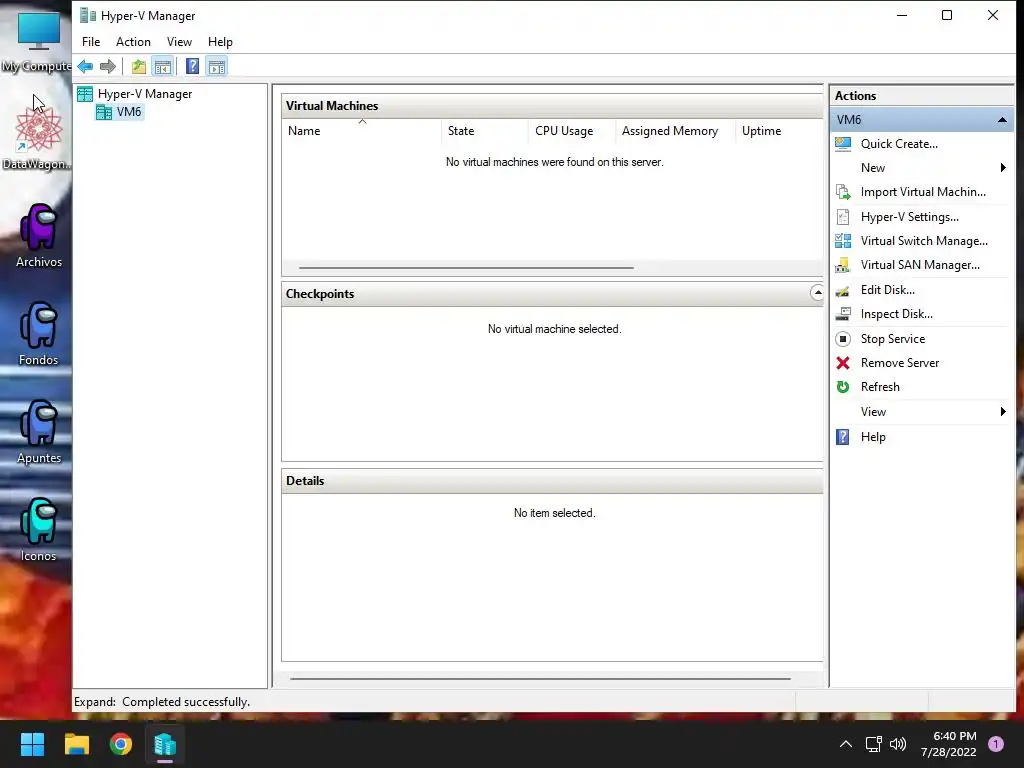Click Import Virtual Machine icon

click(x=843, y=192)
